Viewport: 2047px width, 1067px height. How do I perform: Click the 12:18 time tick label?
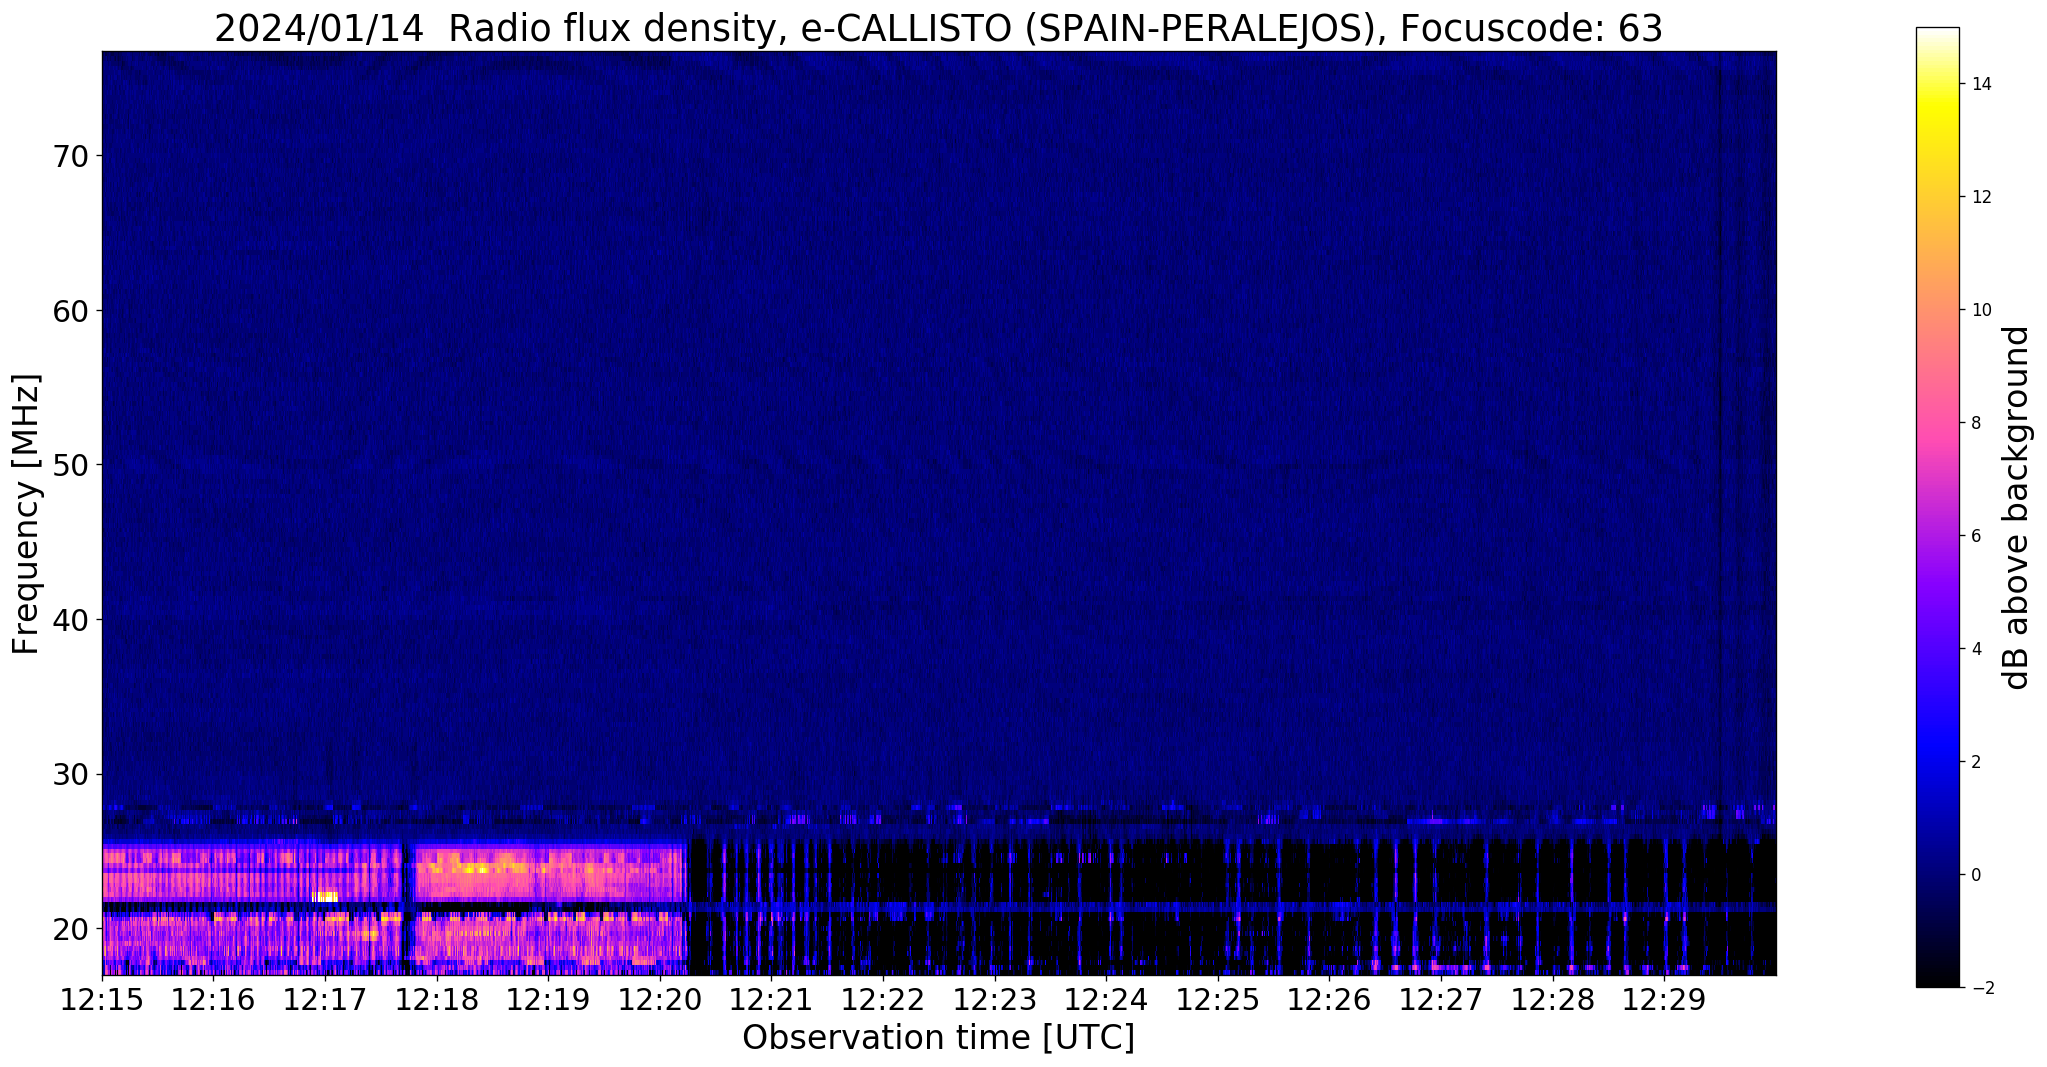coord(436,1000)
